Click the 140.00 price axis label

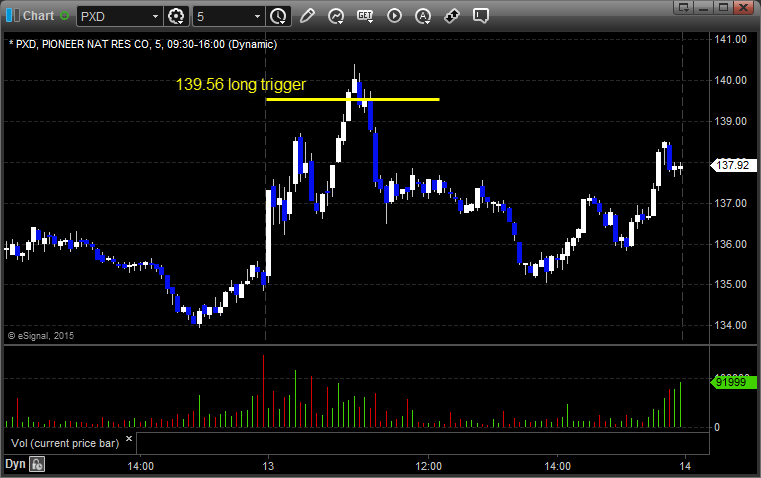(x=730, y=80)
